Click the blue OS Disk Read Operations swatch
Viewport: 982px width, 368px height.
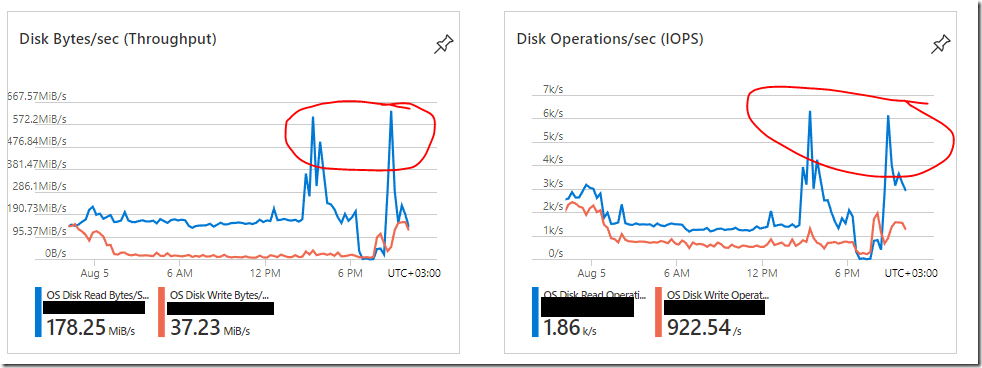(x=535, y=312)
